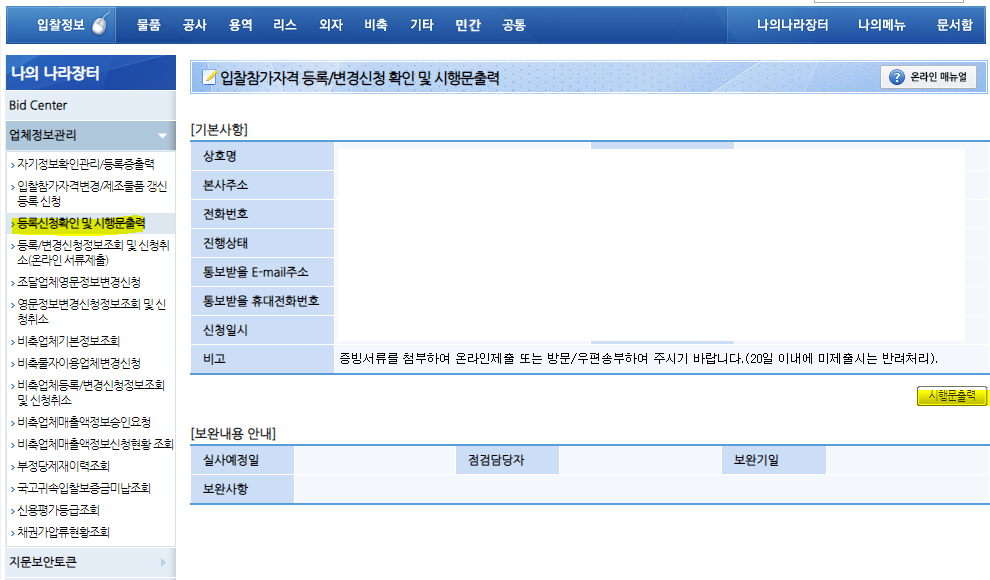Collapse the 업체정보관리 section arrow
Screen dimensions: 990x580
pyautogui.click(x=162, y=136)
